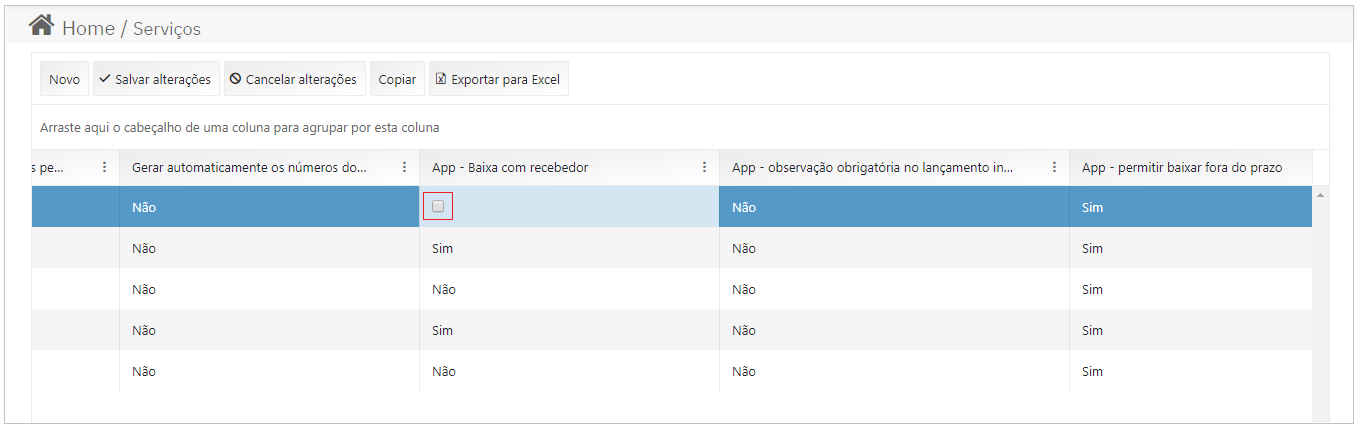Click 'Não' in fourth row observação obrigatória column
Image resolution: width=1361 pixels, height=428 pixels.
(744, 330)
